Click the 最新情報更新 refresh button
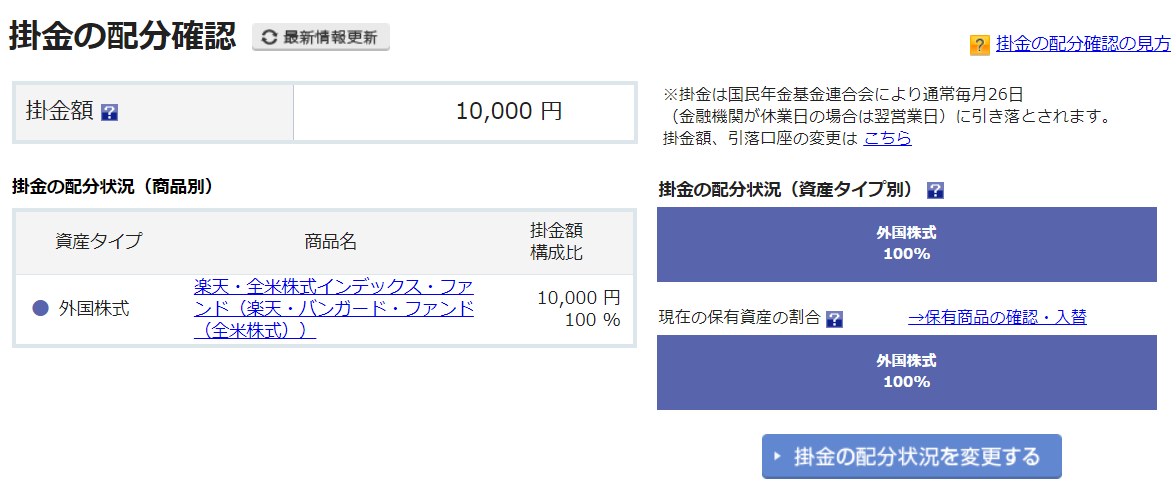The width and height of the screenshot is (1176, 503). (321, 37)
